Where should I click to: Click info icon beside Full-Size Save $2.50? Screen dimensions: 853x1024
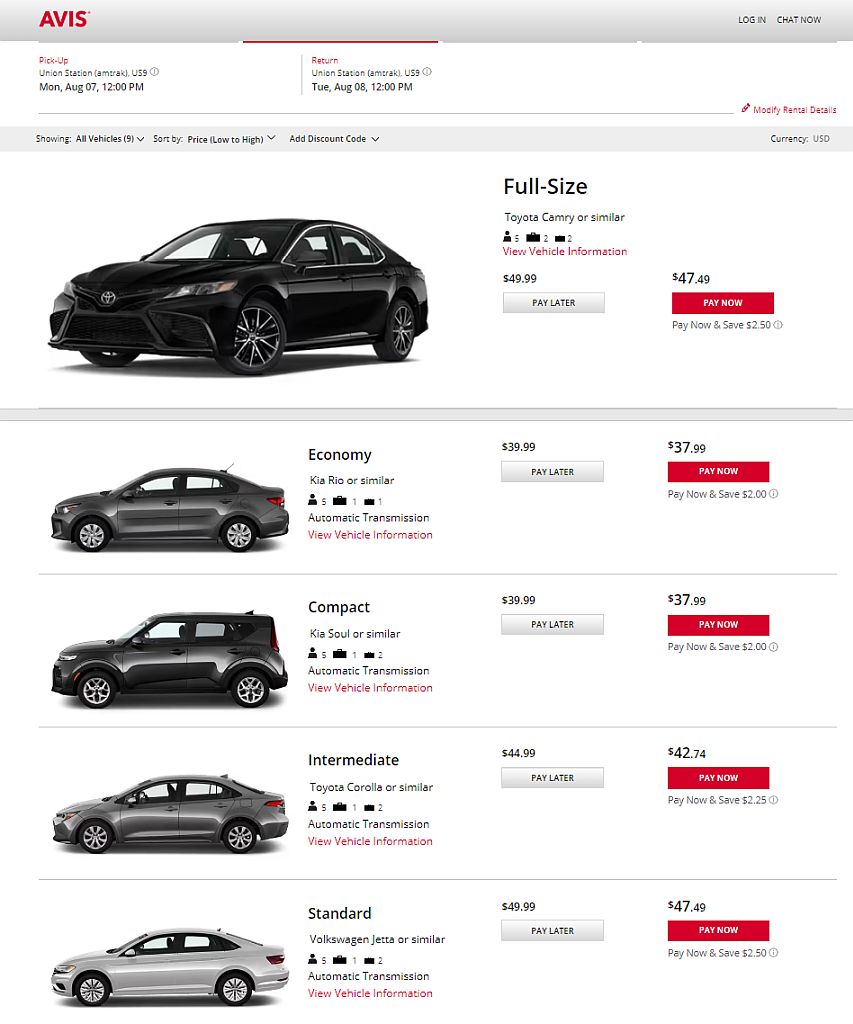778,325
